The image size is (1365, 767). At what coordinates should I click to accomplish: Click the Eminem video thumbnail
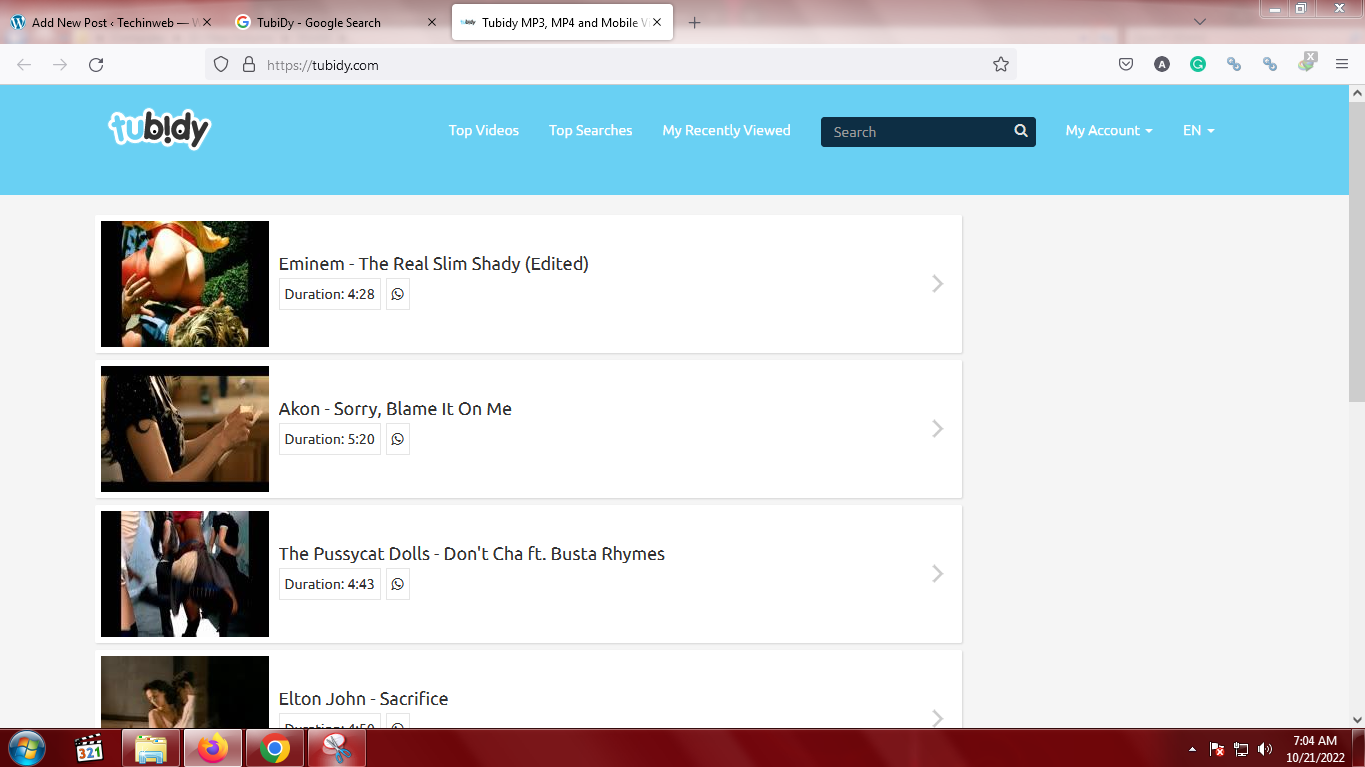(x=185, y=284)
